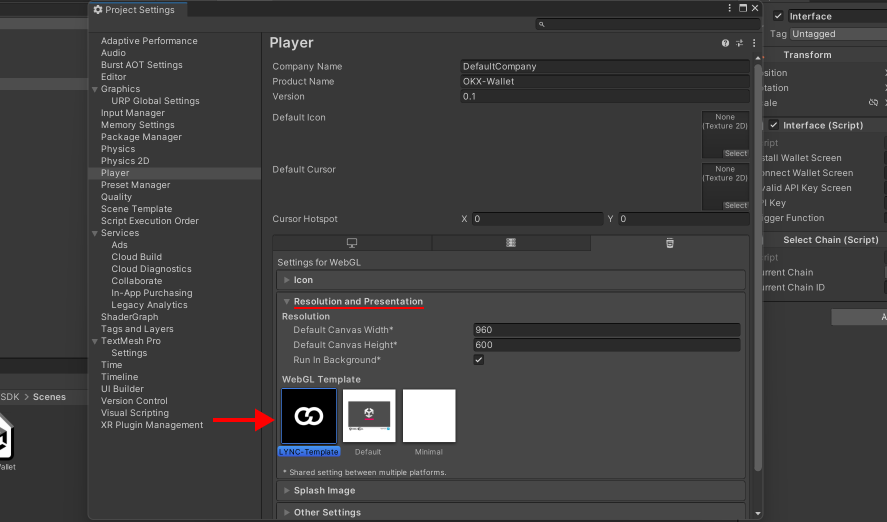887x522 pixels.
Task: Click Select button for Default Cursor
Action: 735,205
